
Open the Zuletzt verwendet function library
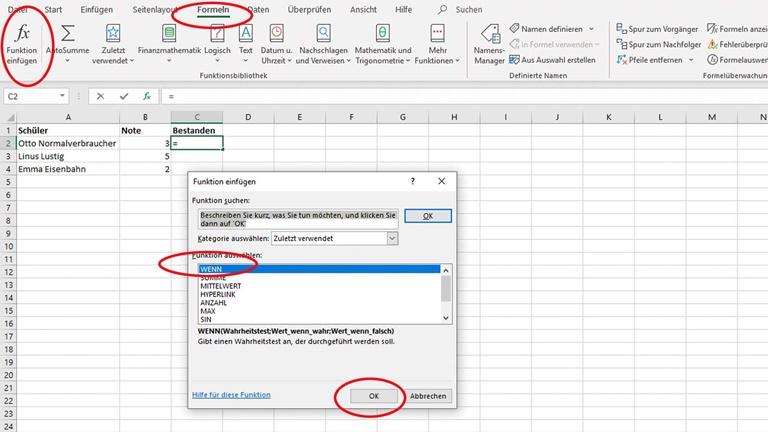pos(113,44)
